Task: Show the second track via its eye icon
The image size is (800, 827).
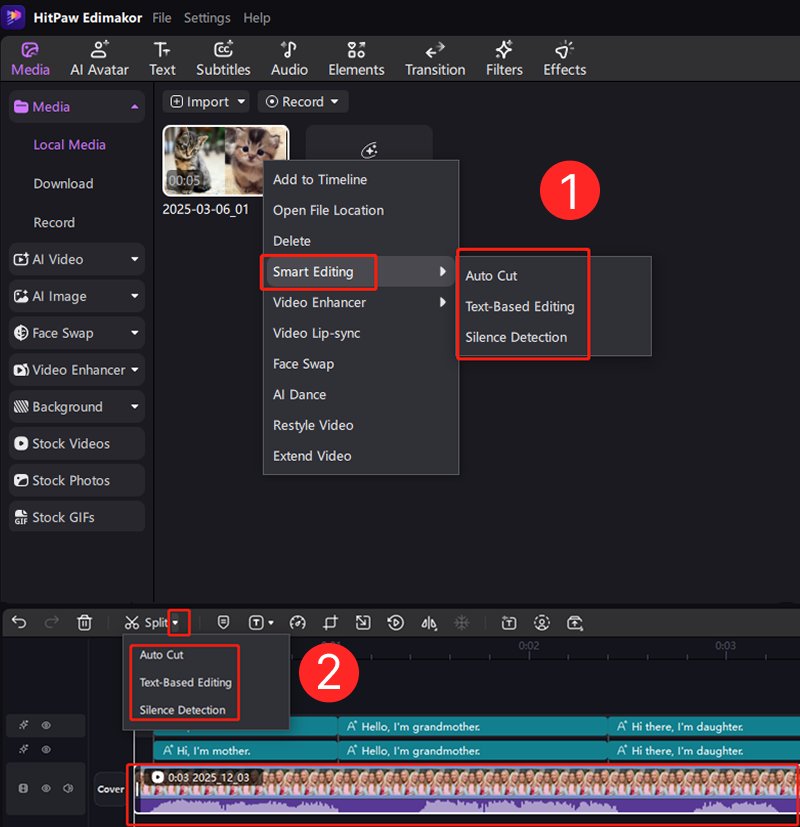Action: pyautogui.click(x=45, y=750)
